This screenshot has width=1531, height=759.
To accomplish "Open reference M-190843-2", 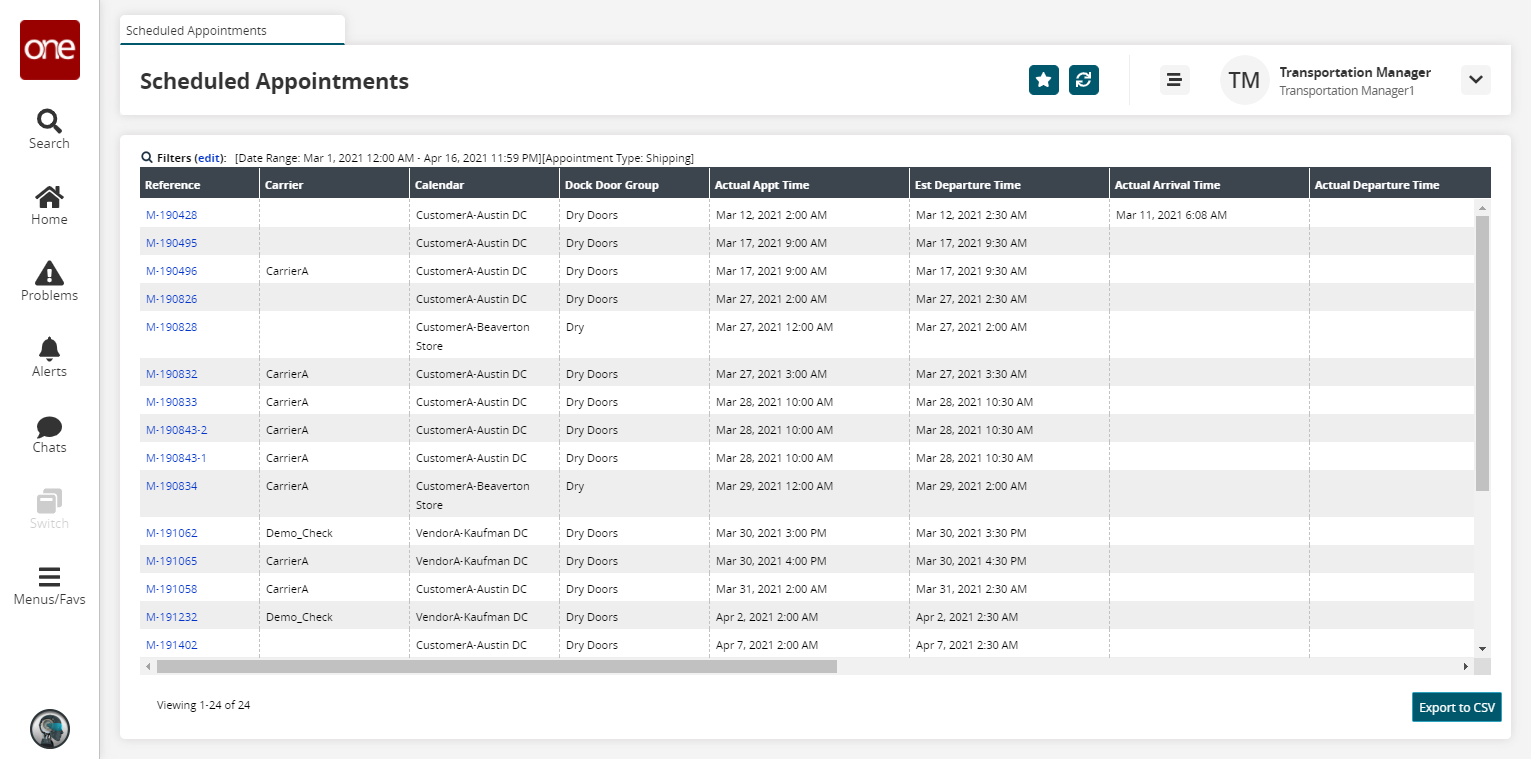I will click(176, 430).
